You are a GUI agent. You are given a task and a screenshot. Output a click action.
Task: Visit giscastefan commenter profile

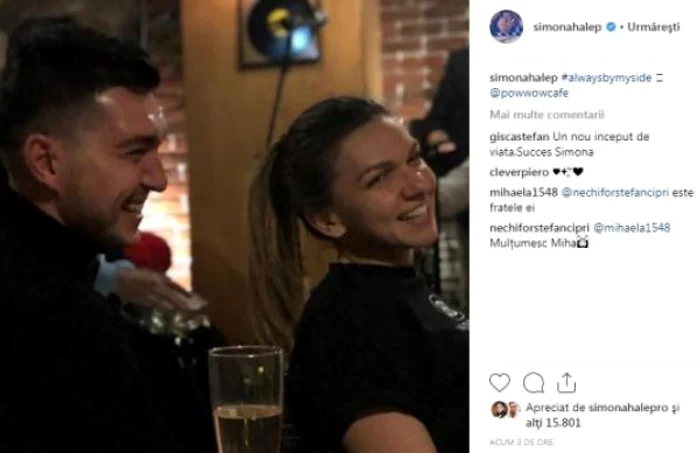click(519, 137)
